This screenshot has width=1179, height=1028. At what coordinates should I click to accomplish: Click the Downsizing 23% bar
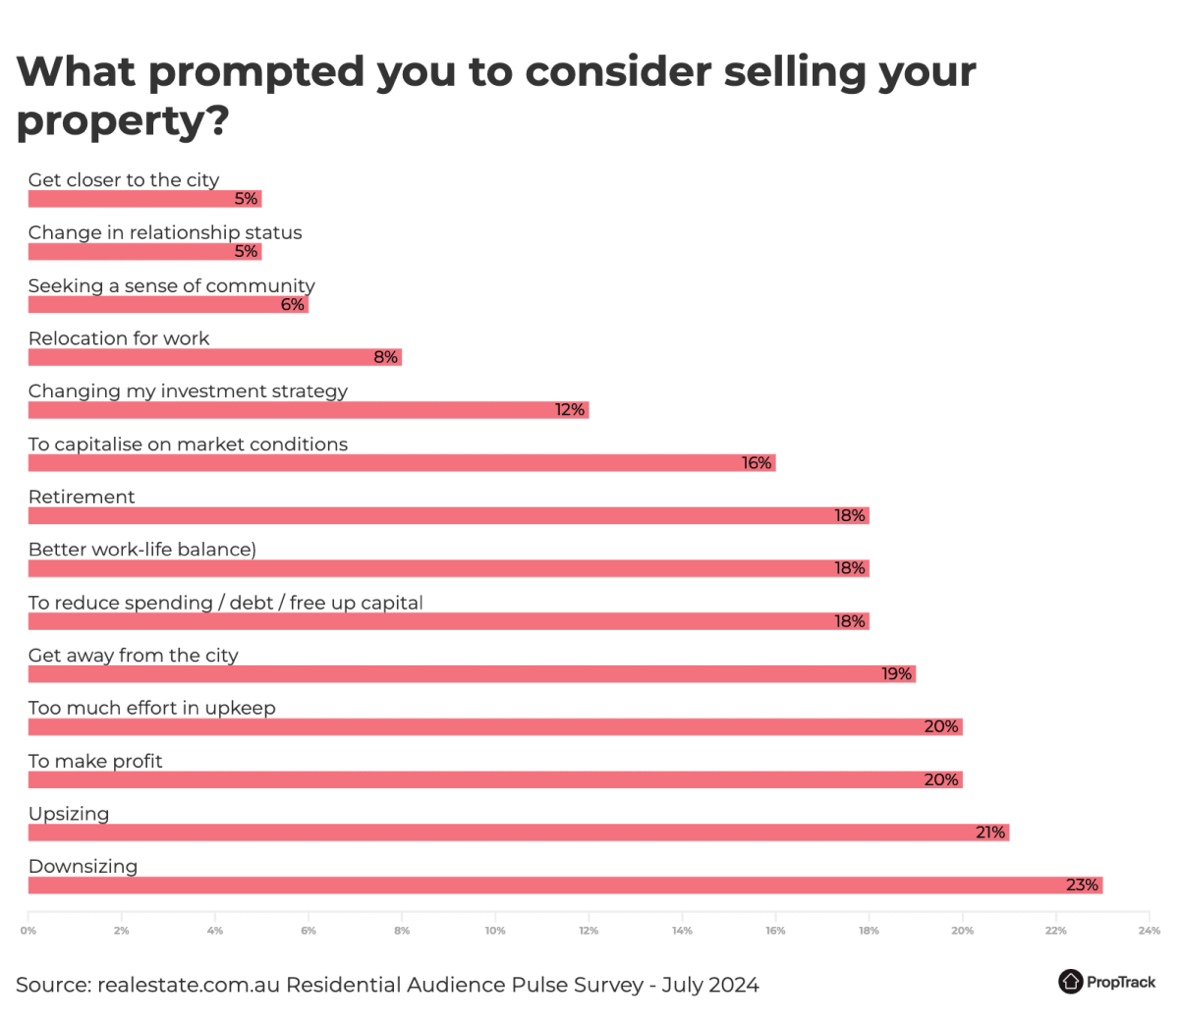pyautogui.click(x=565, y=885)
